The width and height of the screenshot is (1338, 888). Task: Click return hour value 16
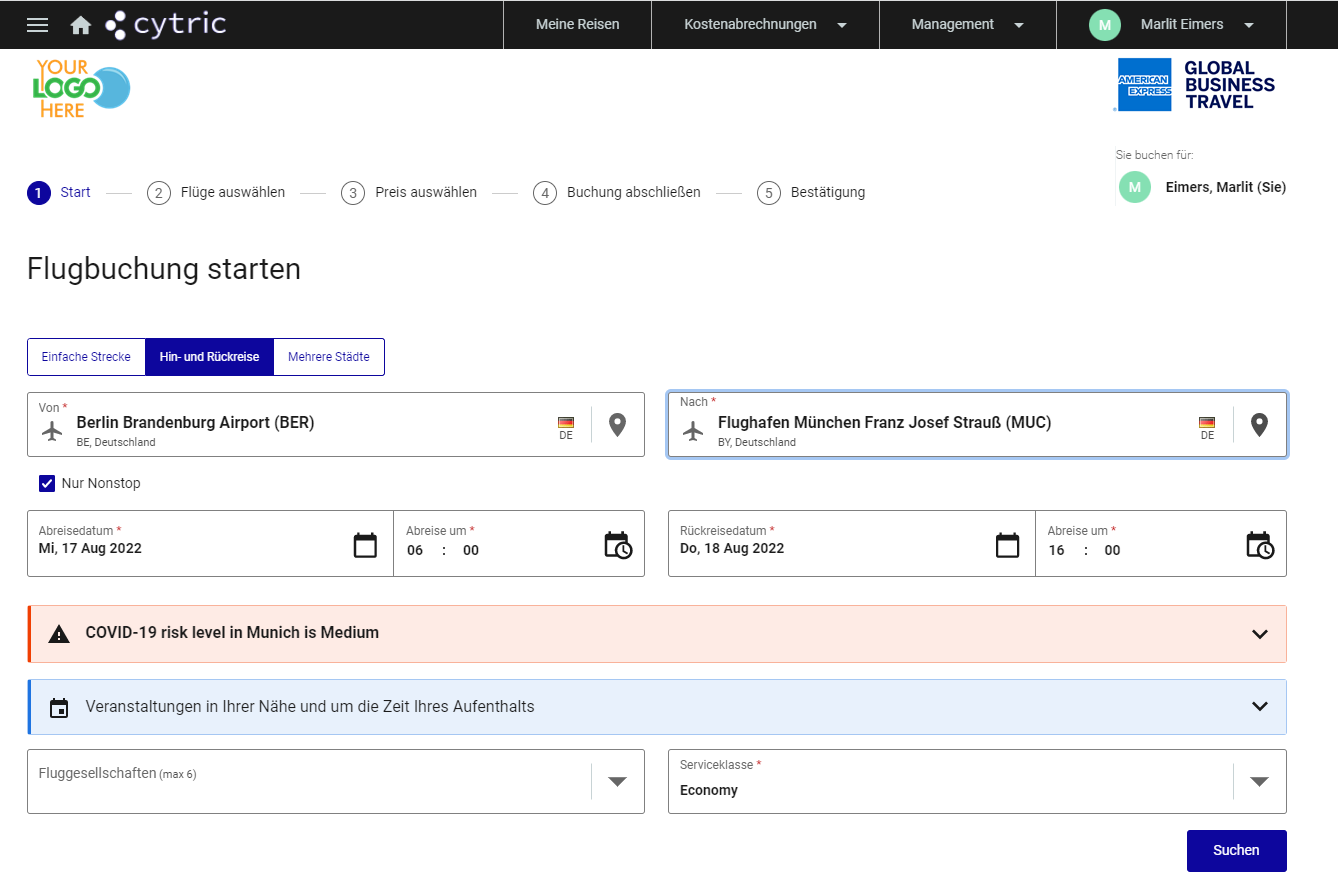point(1057,551)
